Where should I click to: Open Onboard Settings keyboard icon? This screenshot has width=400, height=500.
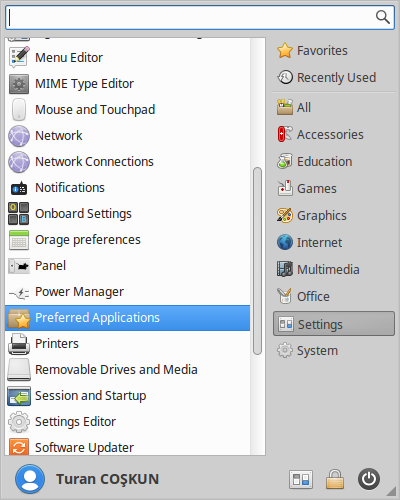19,214
